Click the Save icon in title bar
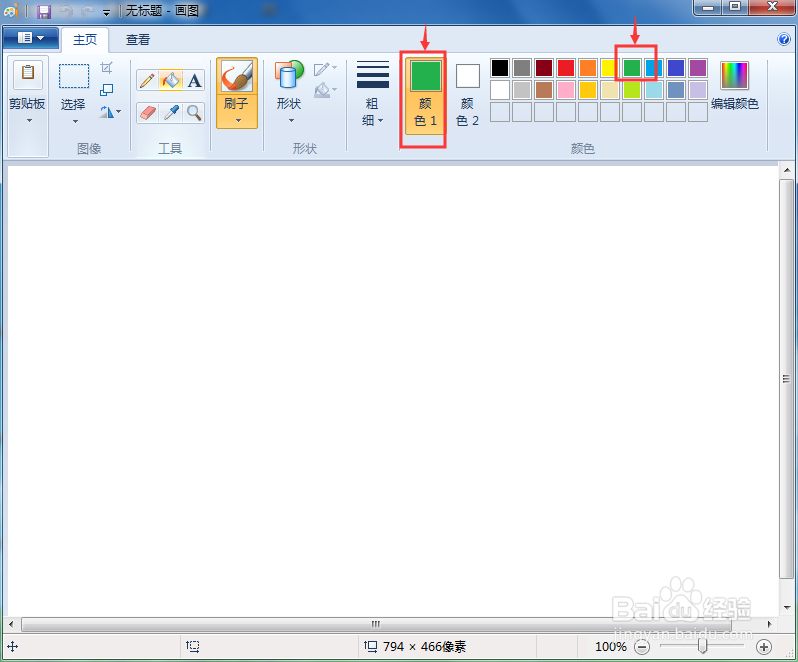798x662 pixels. [44, 11]
